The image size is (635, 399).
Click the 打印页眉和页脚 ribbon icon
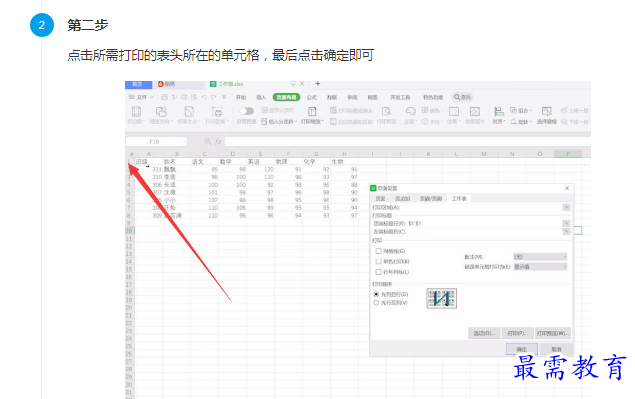(x=333, y=122)
